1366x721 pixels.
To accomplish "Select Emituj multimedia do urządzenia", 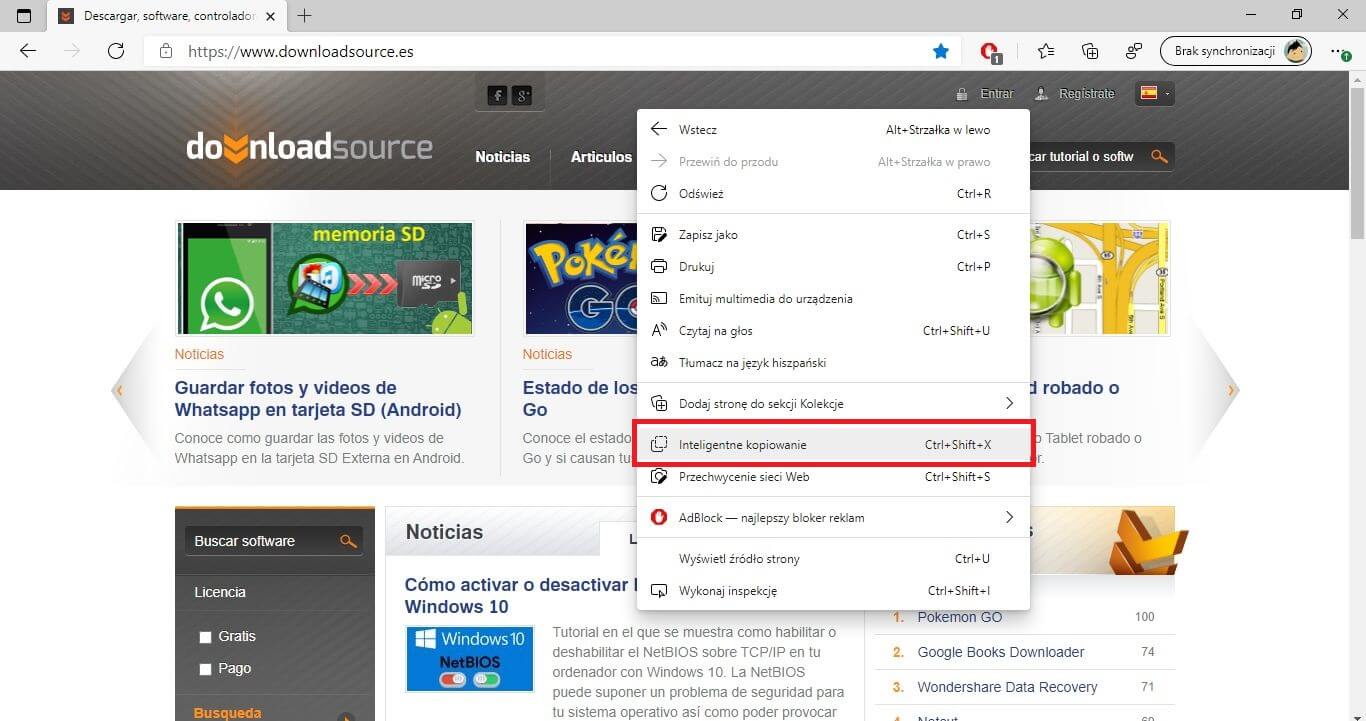I will pyautogui.click(x=833, y=299).
